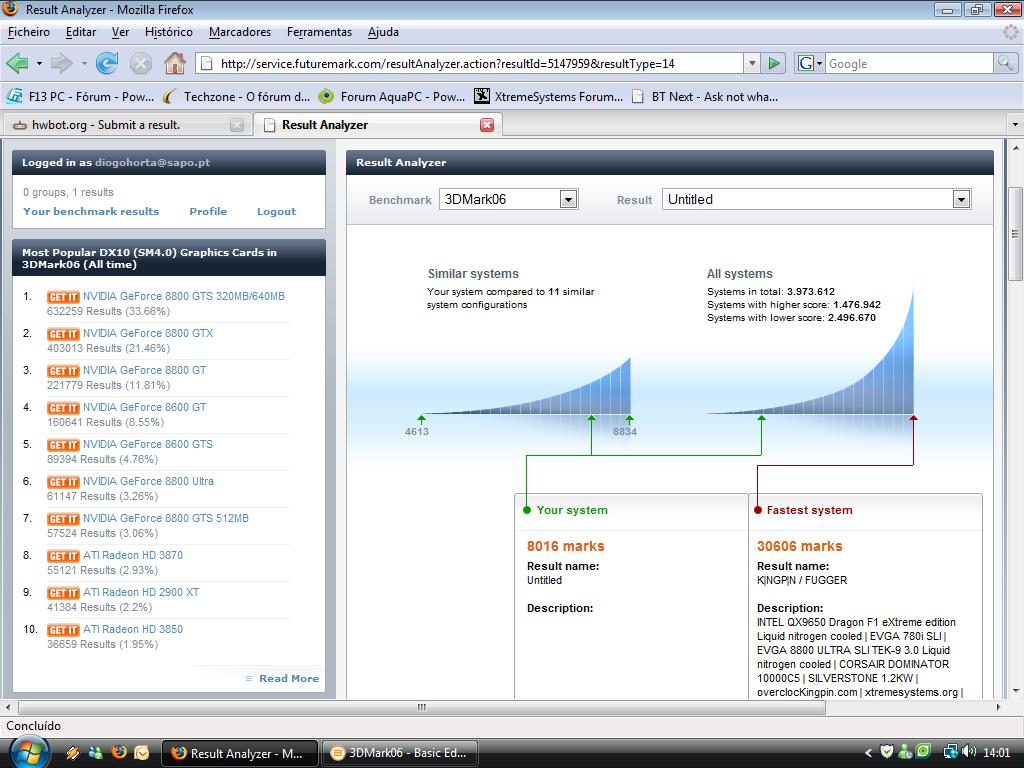Open the ATI Radeon HD 3870 link

coord(133,555)
